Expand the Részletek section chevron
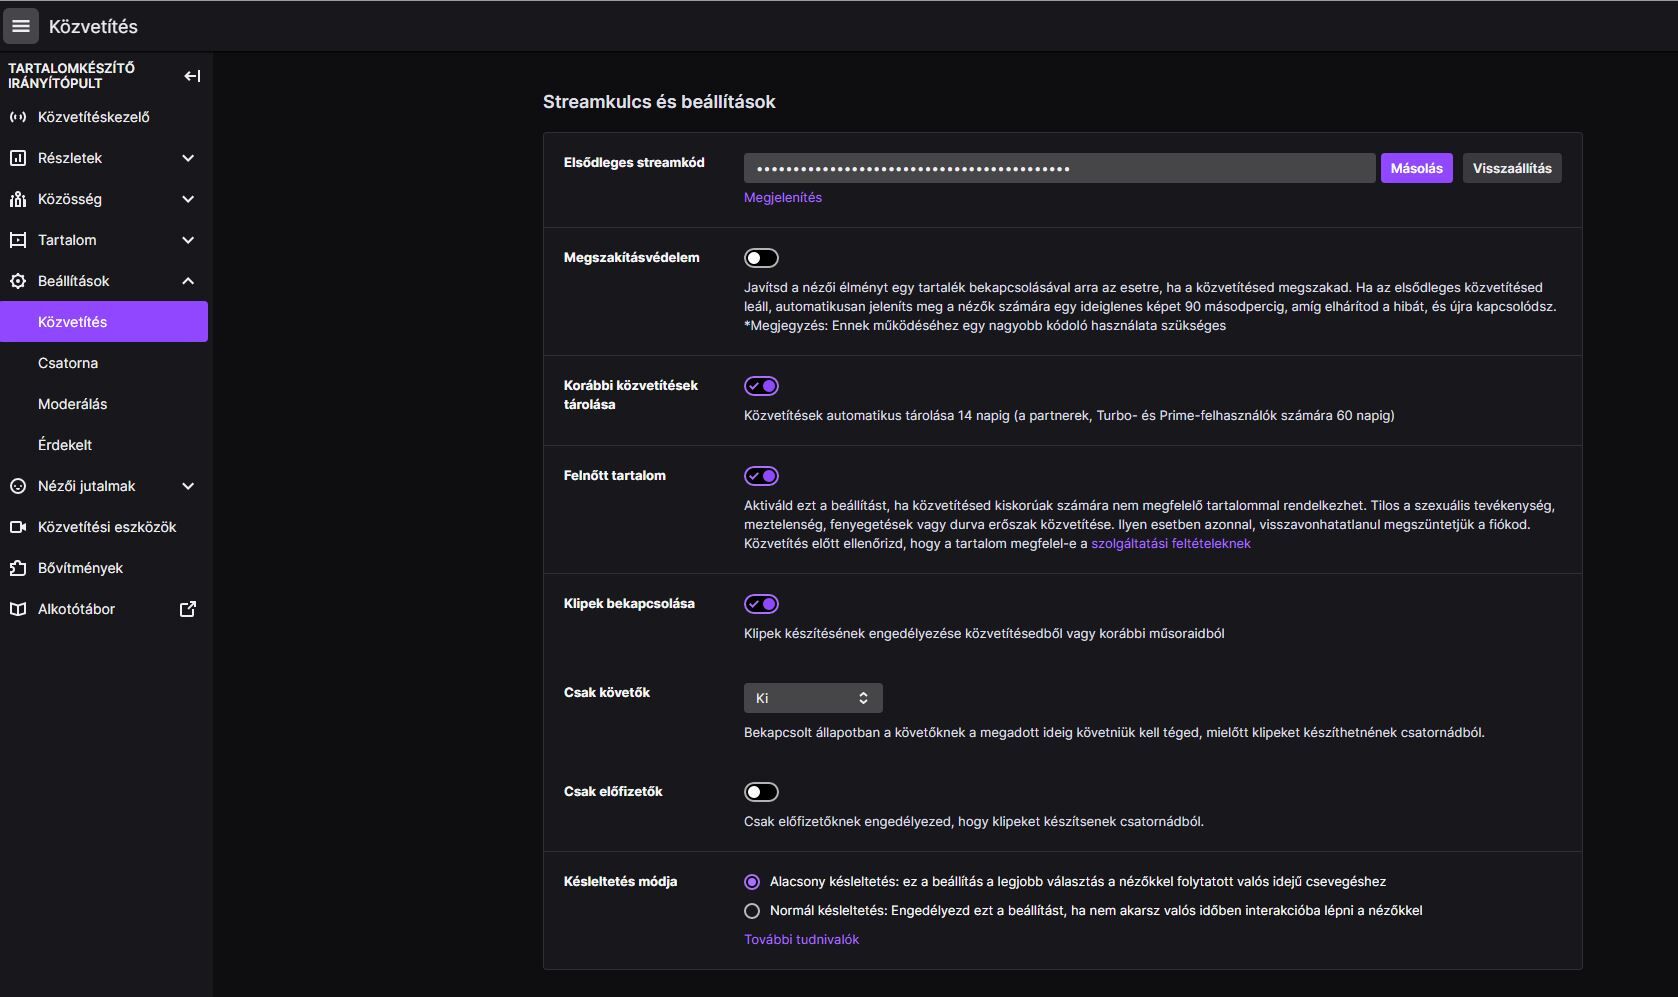 [188, 158]
